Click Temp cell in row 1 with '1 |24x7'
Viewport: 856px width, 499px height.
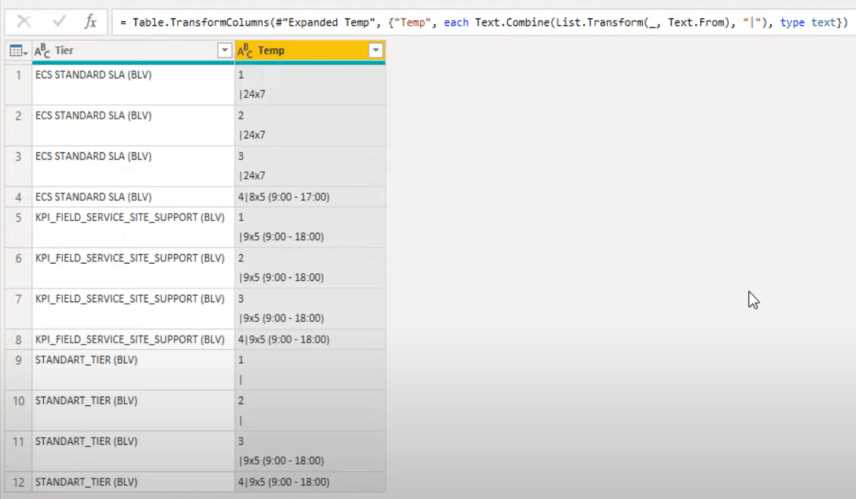coord(310,85)
